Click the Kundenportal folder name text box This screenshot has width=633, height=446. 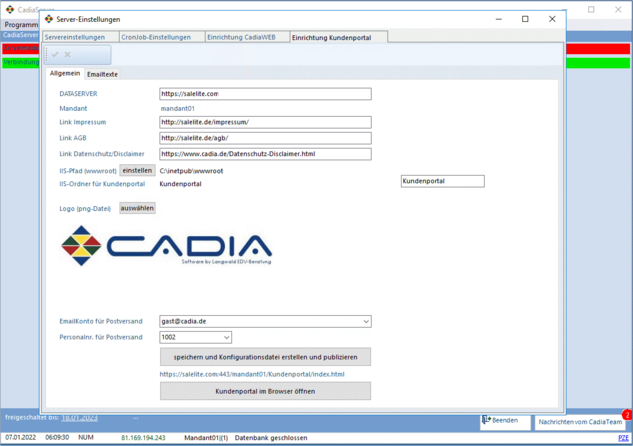pos(442,181)
